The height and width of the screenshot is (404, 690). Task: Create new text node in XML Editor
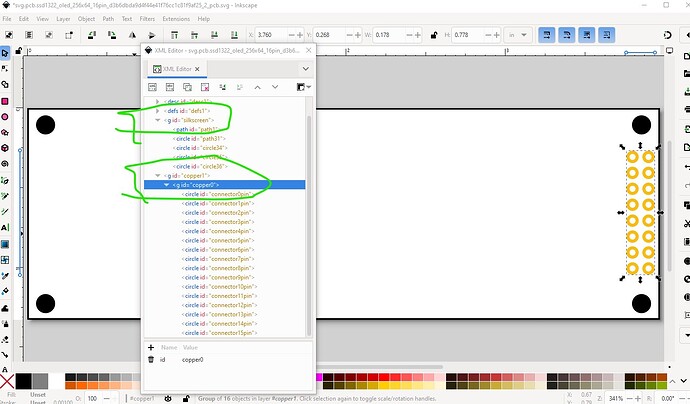point(170,87)
